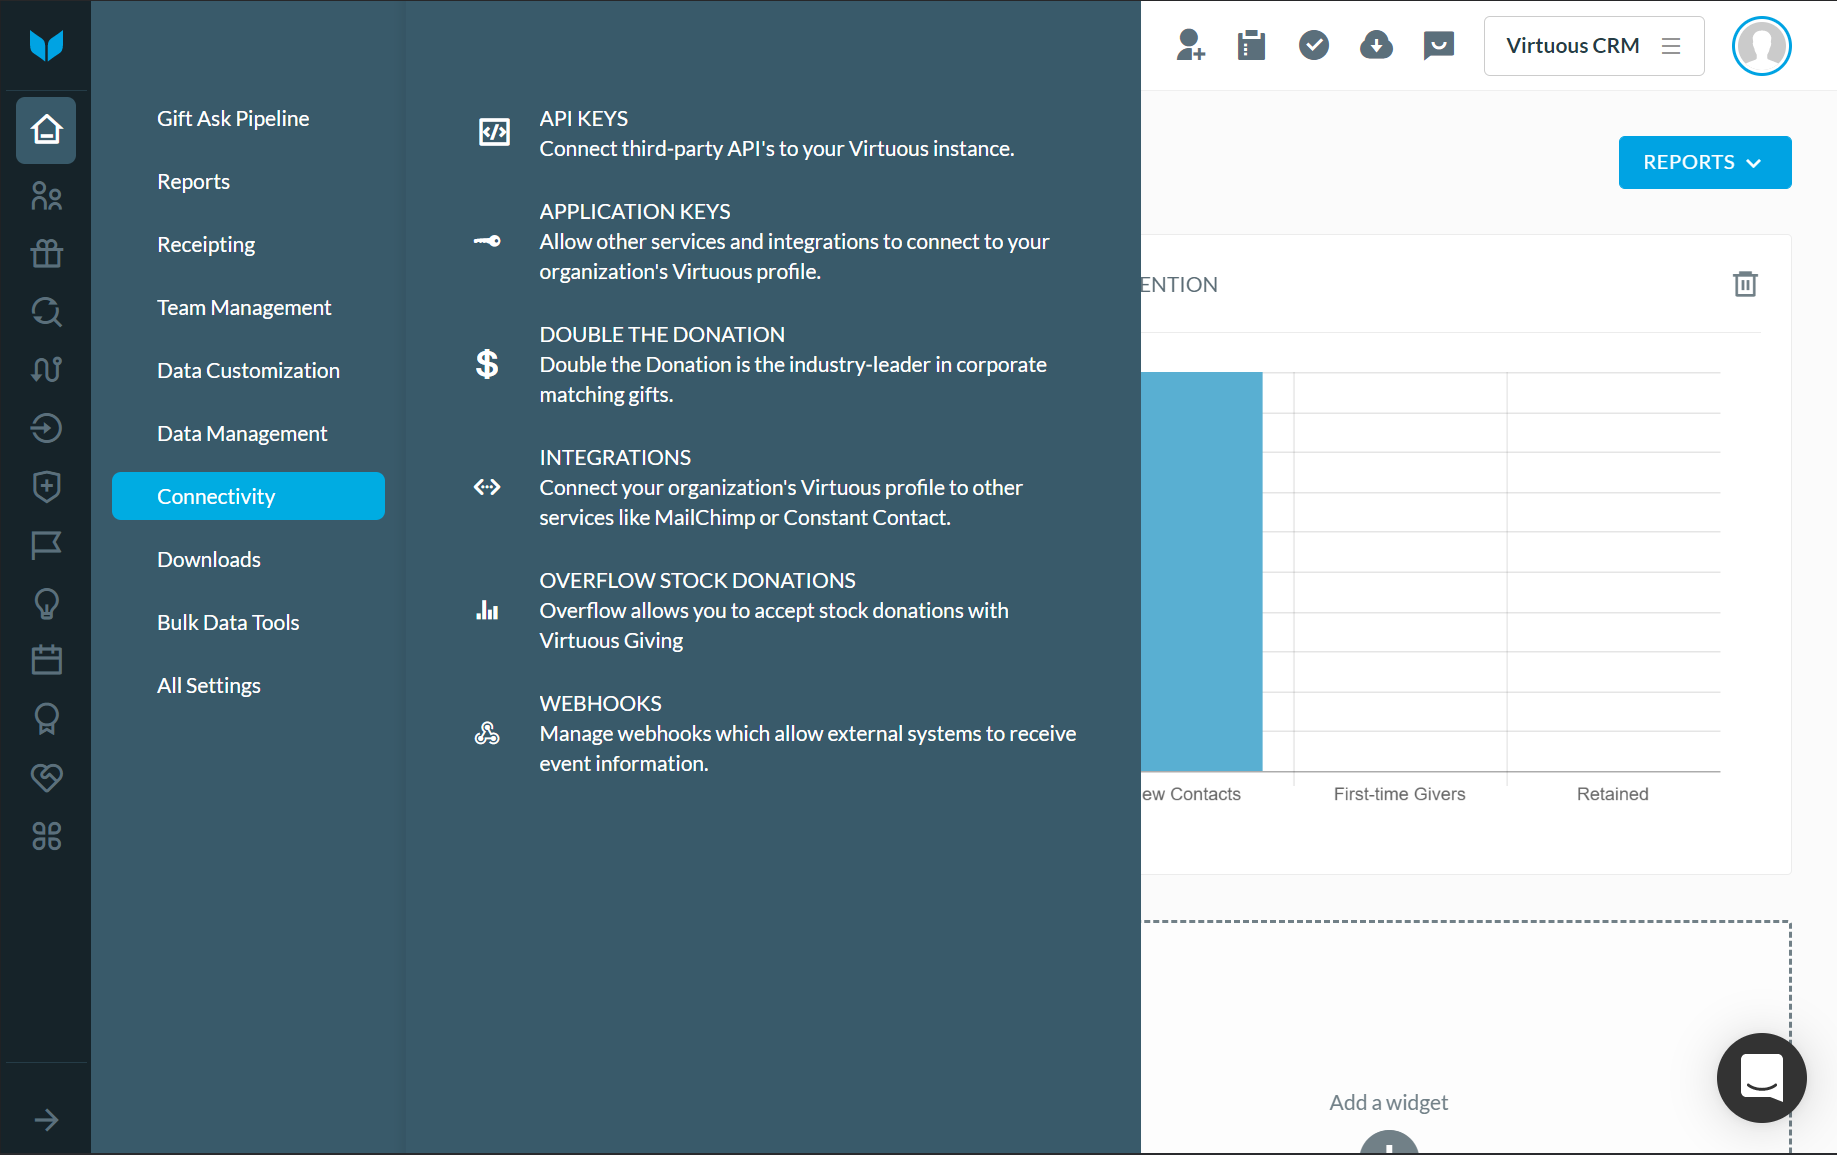1837x1155 pixels.
Task: Open the Gifts icon in sidebar
Action: [46, 254]
